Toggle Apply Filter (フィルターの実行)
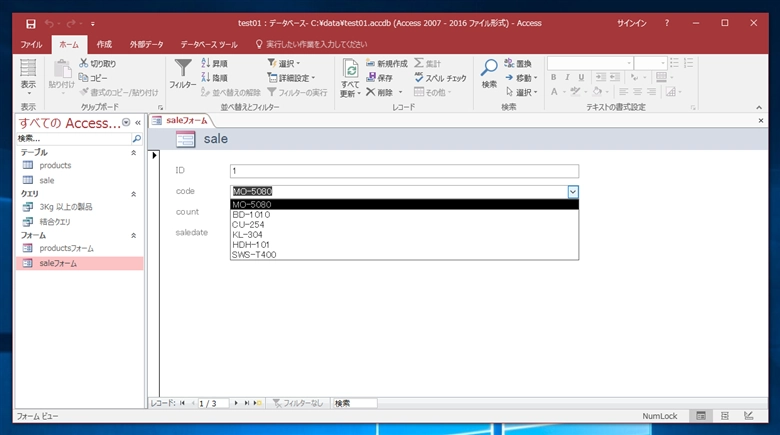Viewport: 780px width, 435px height. (297, 92)
